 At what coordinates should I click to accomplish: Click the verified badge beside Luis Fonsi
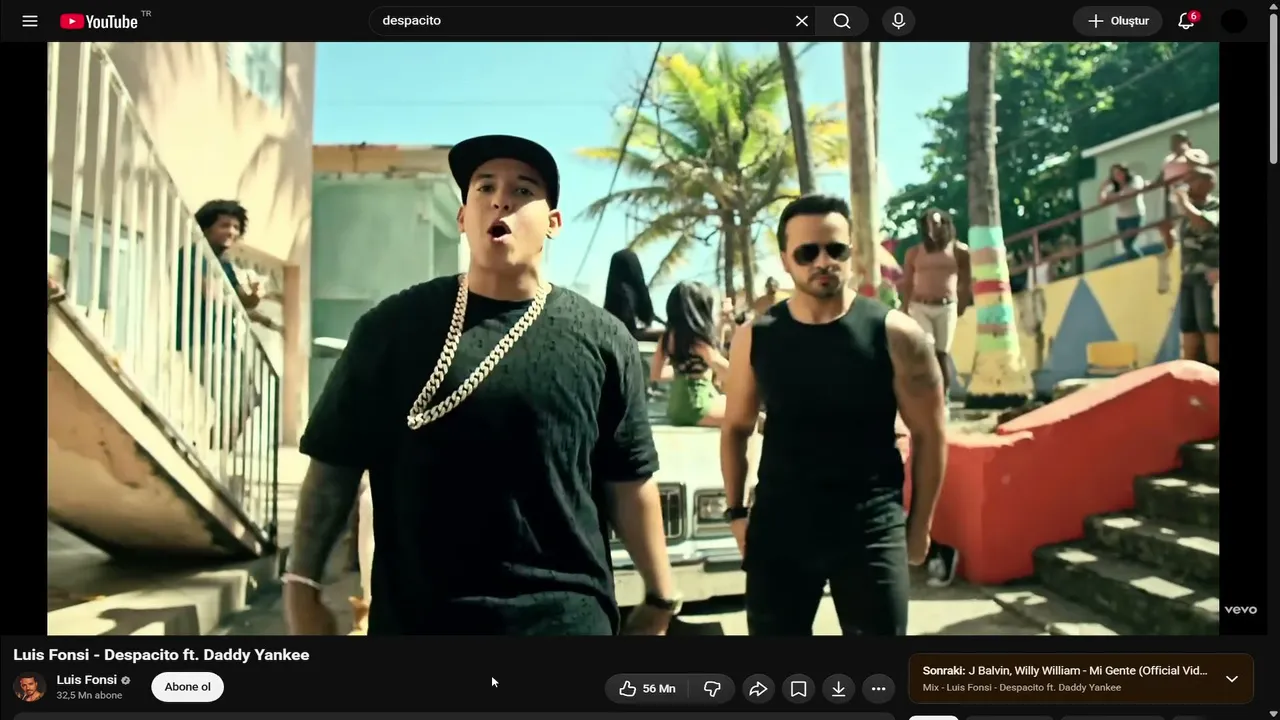click(x=125, y=681)
